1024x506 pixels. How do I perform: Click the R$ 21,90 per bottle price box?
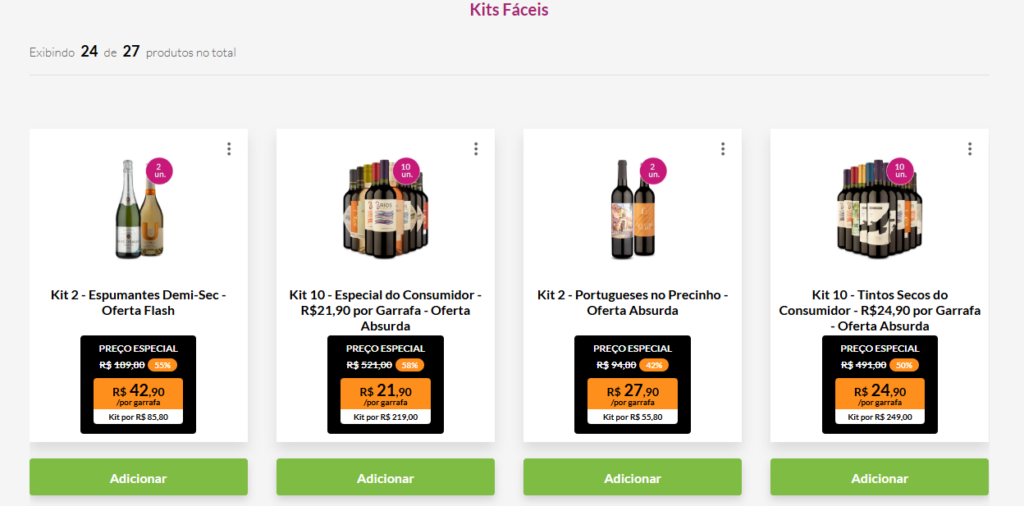[385, 394]
